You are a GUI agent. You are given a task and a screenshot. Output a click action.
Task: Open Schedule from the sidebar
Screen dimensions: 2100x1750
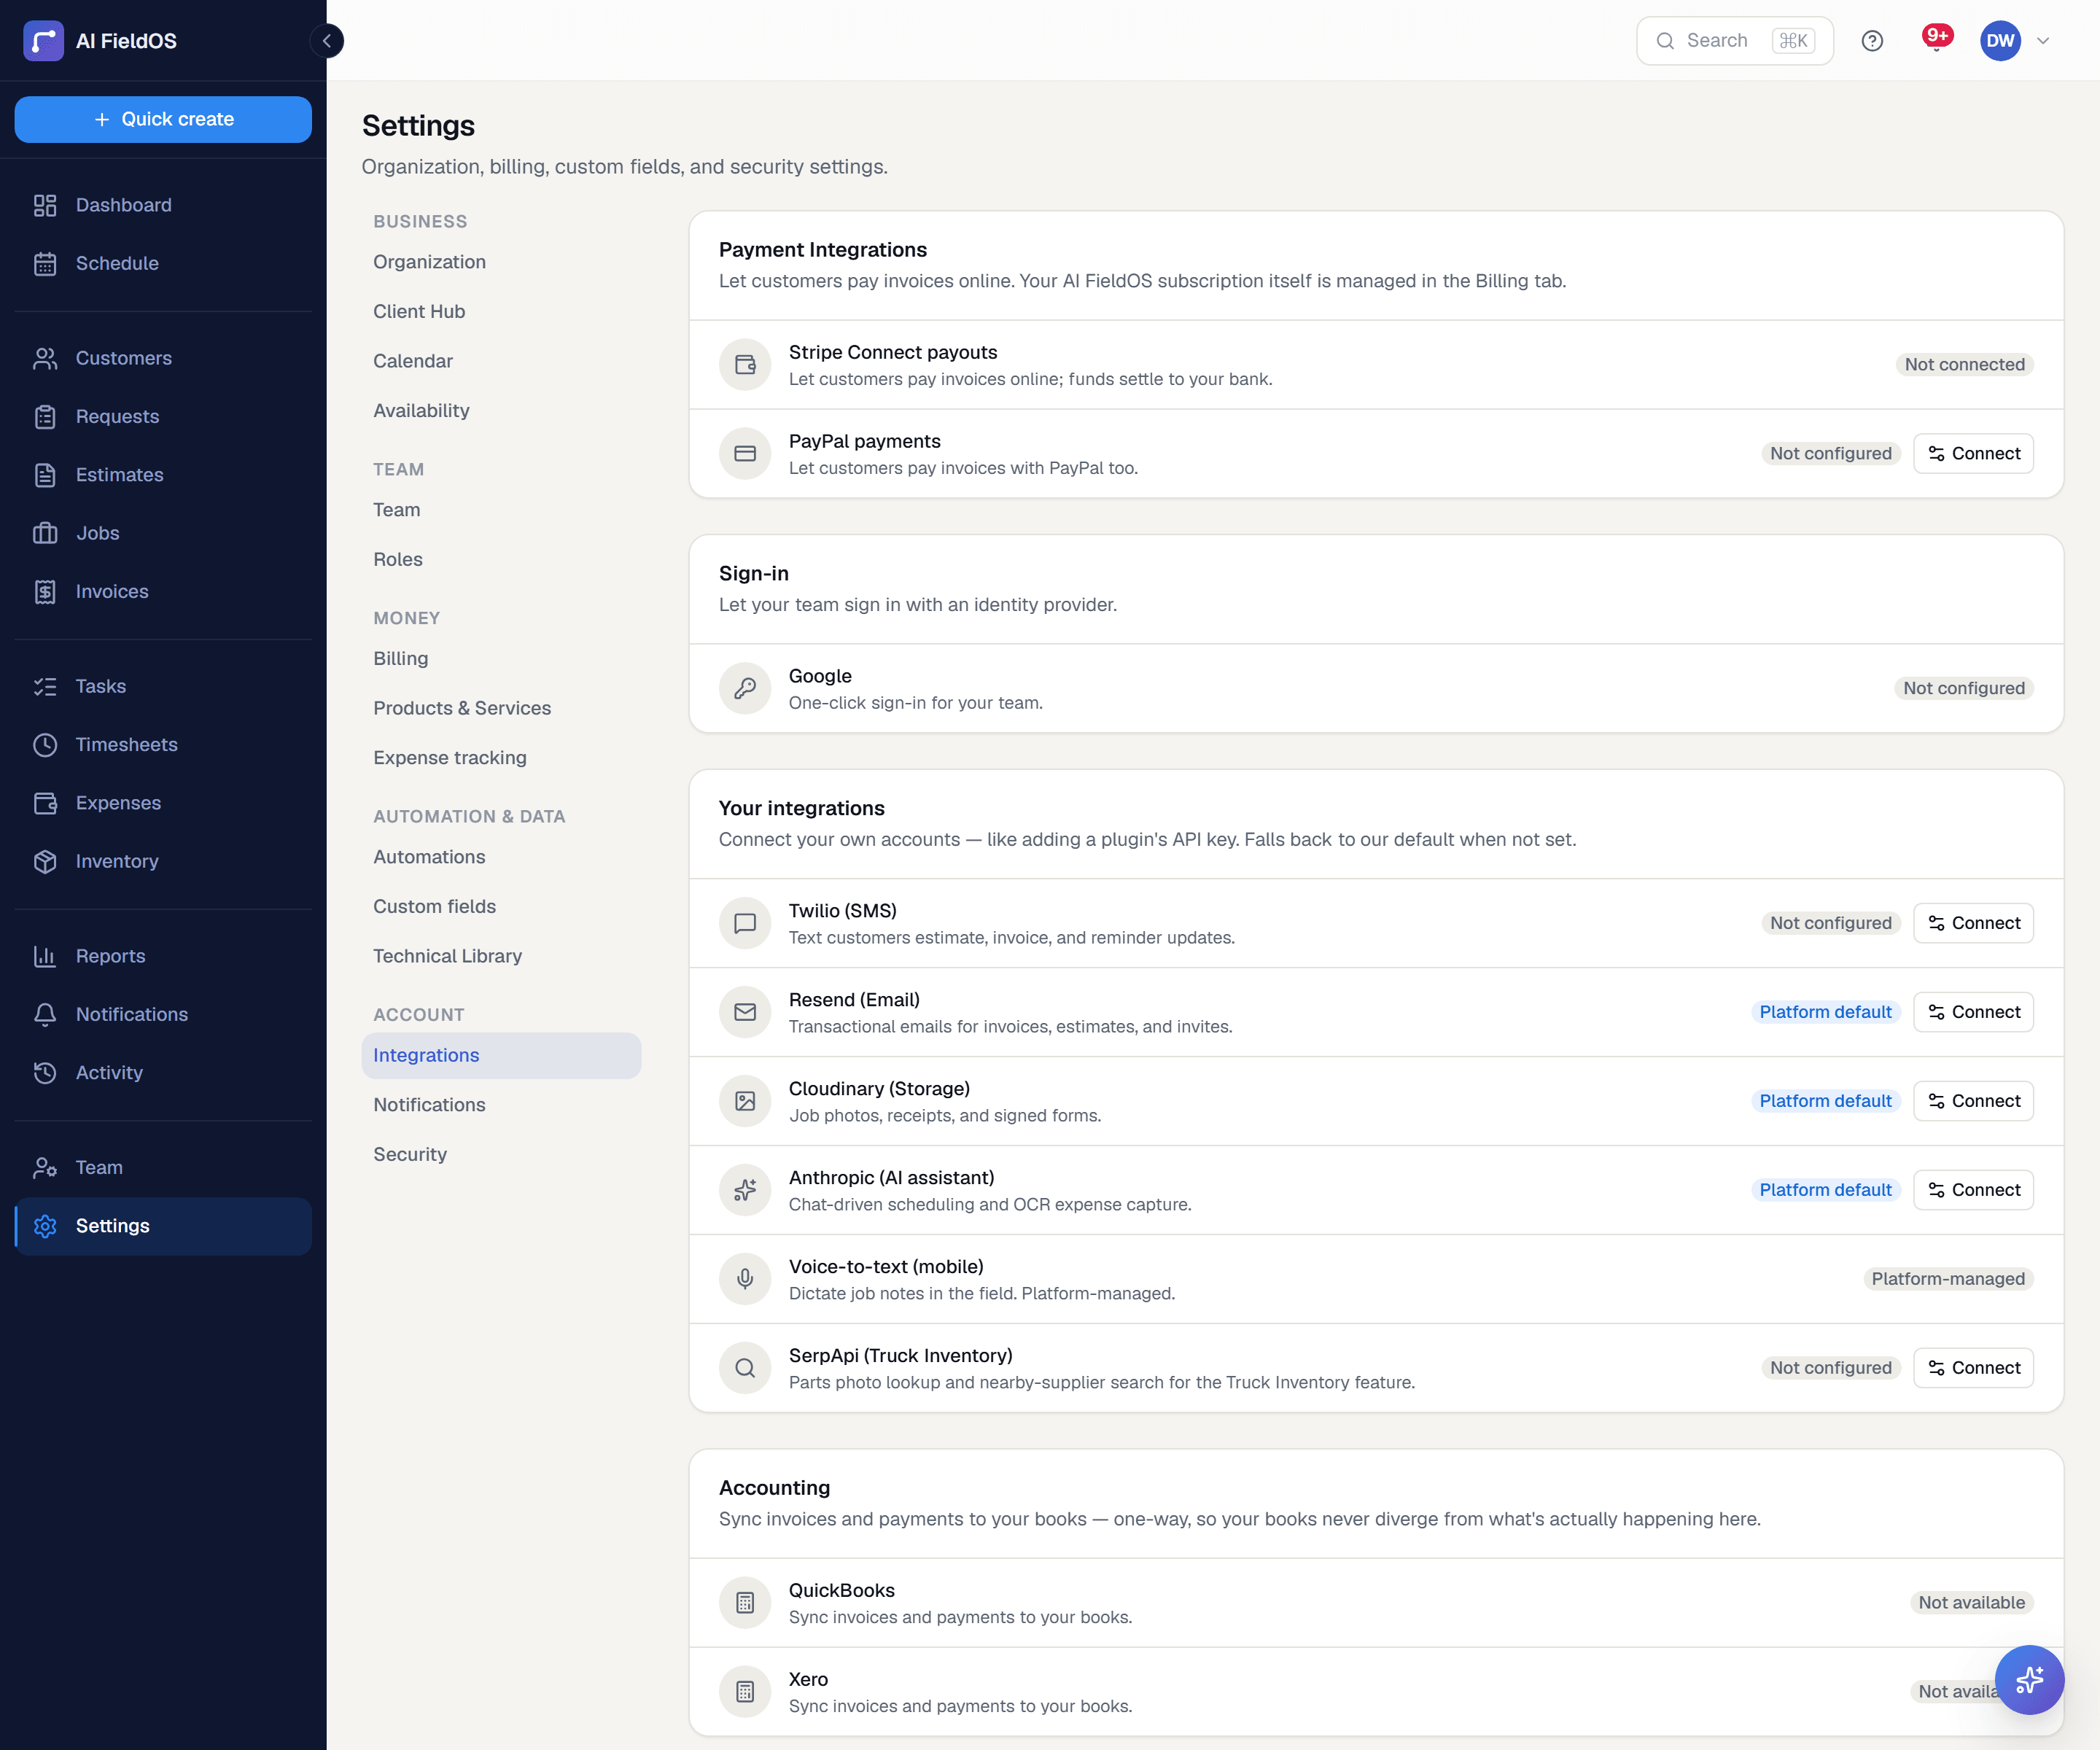coord(163,263)
